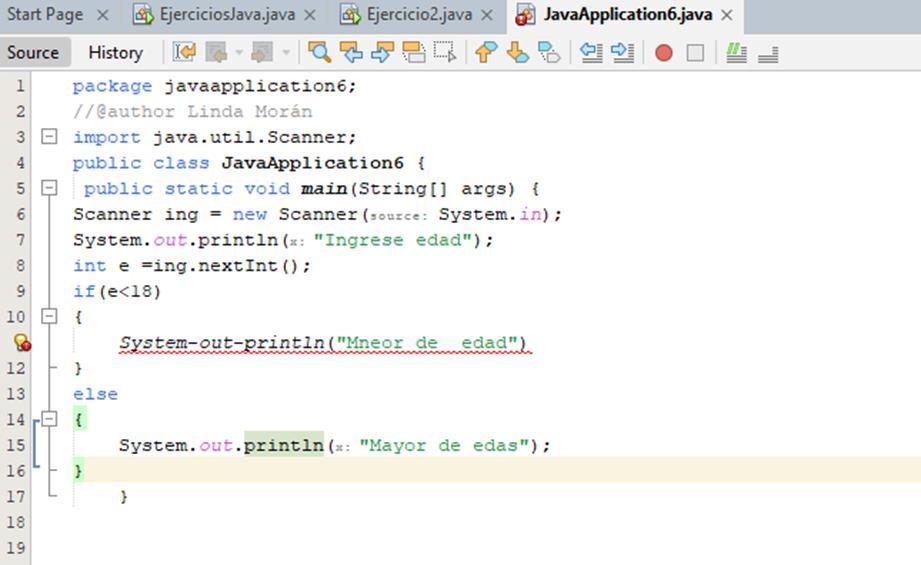Click the Ejercicio2.java tab file icon
The image size is (921, 565).
(350, 15)
